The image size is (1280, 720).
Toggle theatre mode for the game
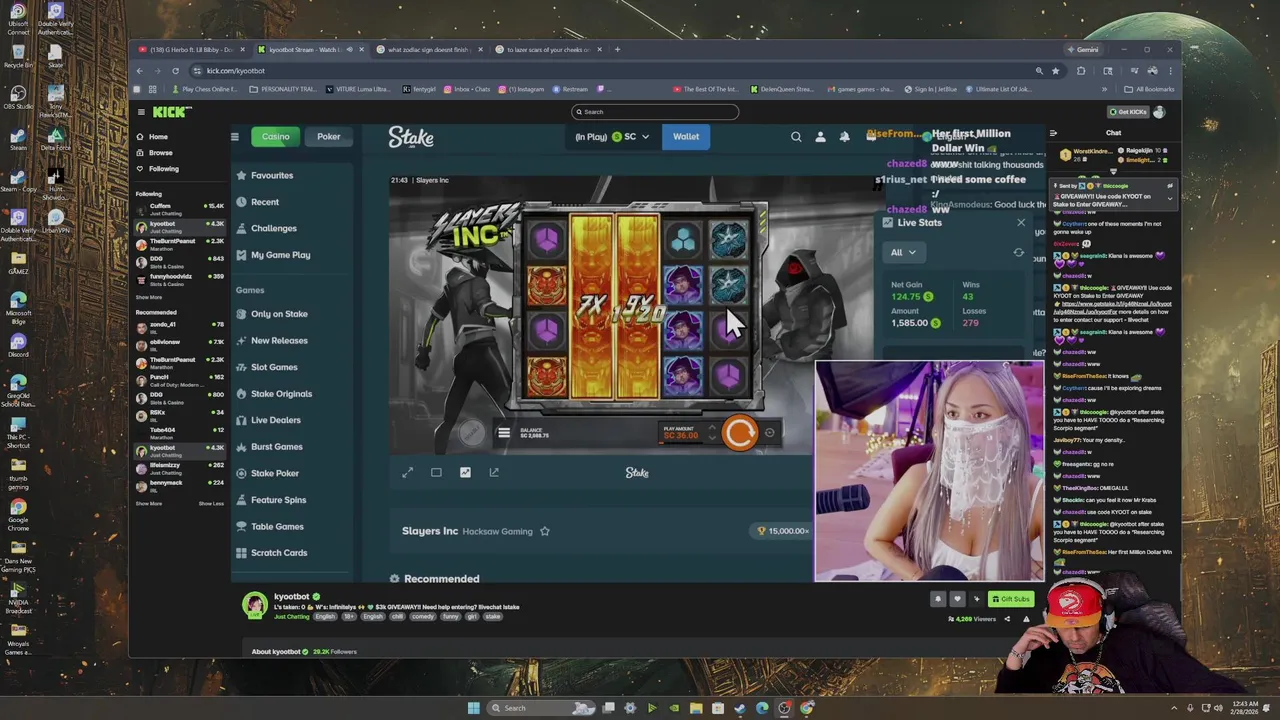436,473
